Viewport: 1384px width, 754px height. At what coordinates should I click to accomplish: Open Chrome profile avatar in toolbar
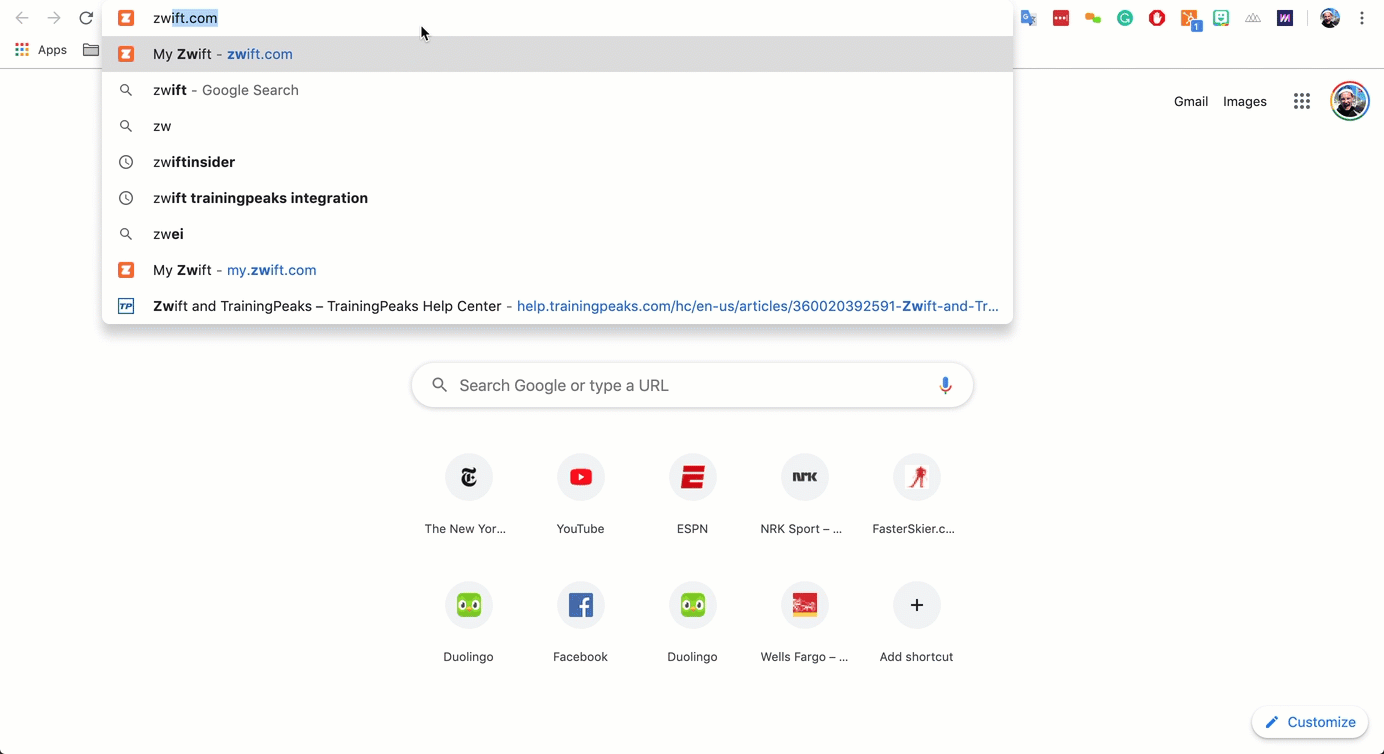point(1329,18)
